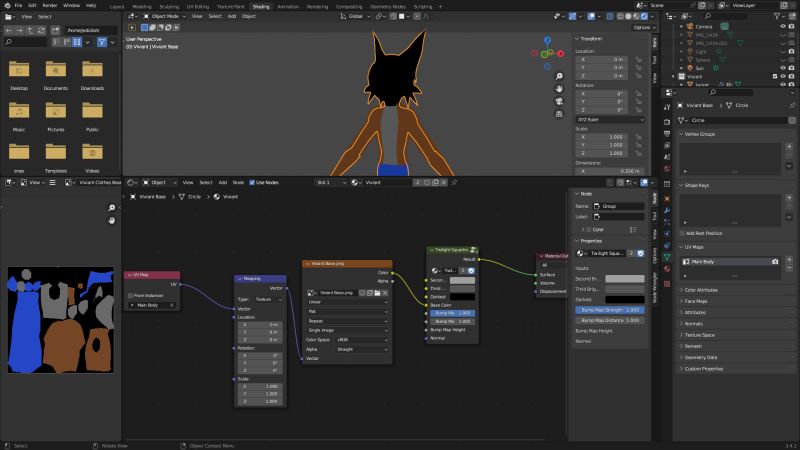Go forward in the file browser
The height and width of the screenshot is (450, 800).
tap(19, 31)
